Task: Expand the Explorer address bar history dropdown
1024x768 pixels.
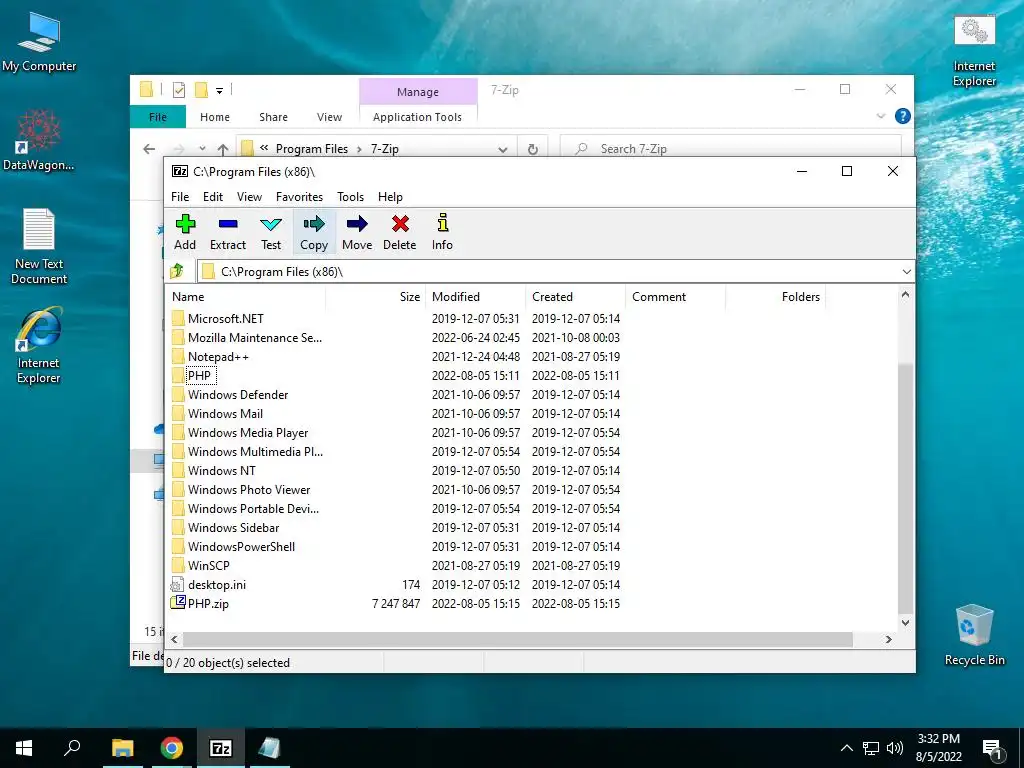Action: [503, 150]
